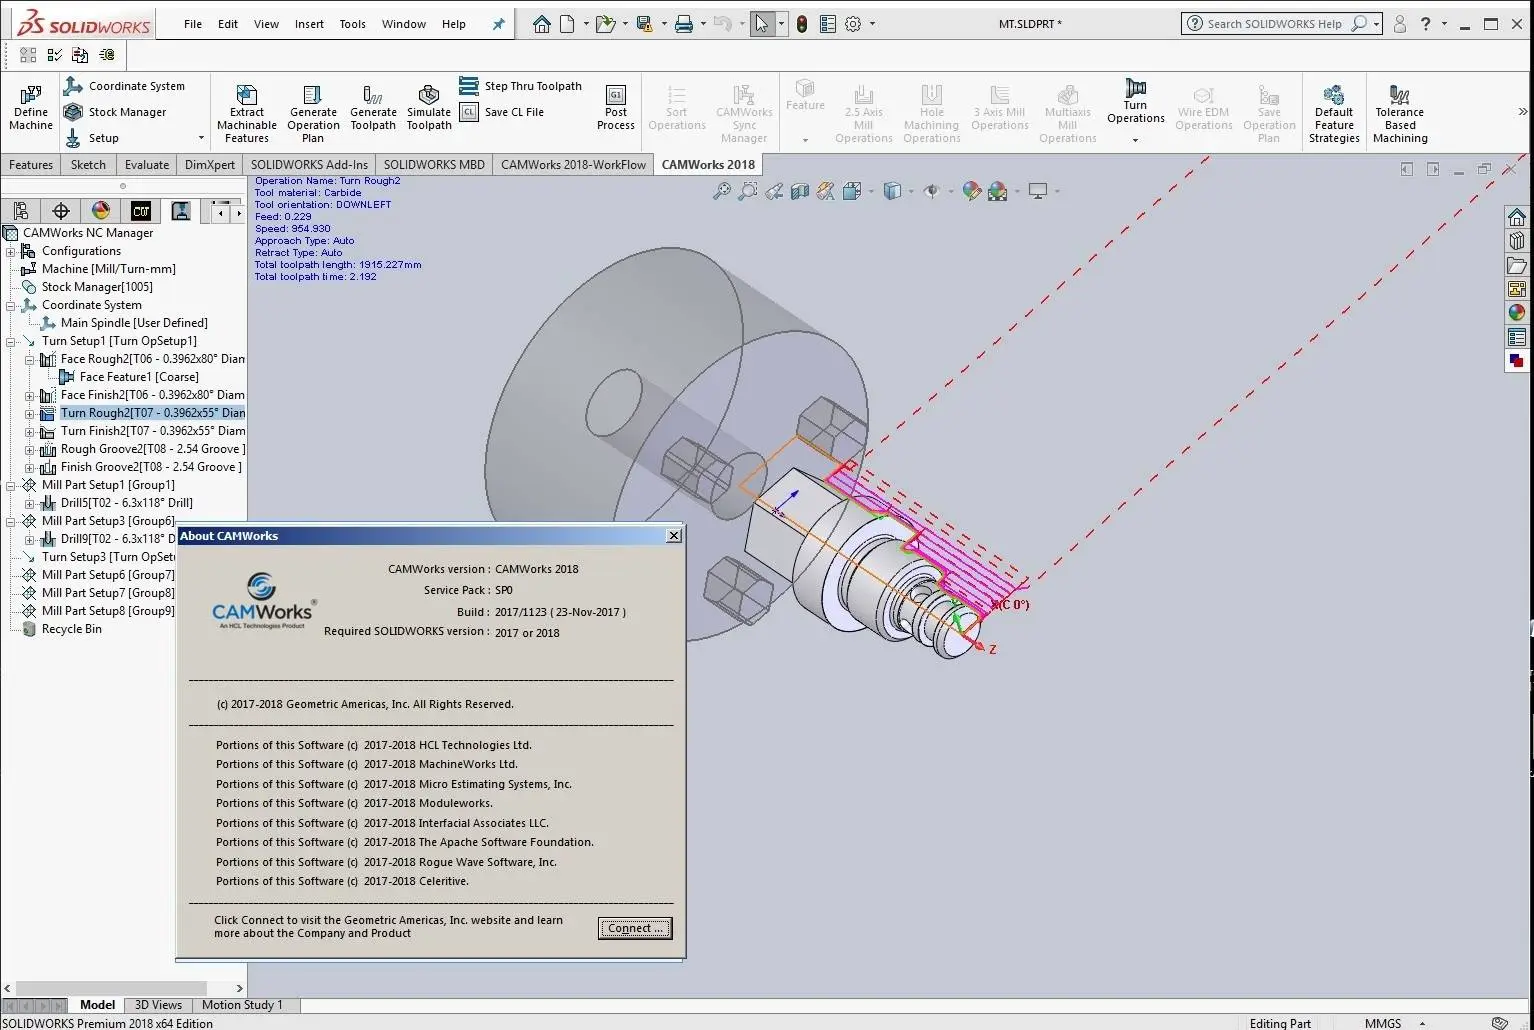This screenshot has height=1030, width=1534.
Task: Open the Turn Operations dropdown arrow
Action: (x=1135, y=140)
